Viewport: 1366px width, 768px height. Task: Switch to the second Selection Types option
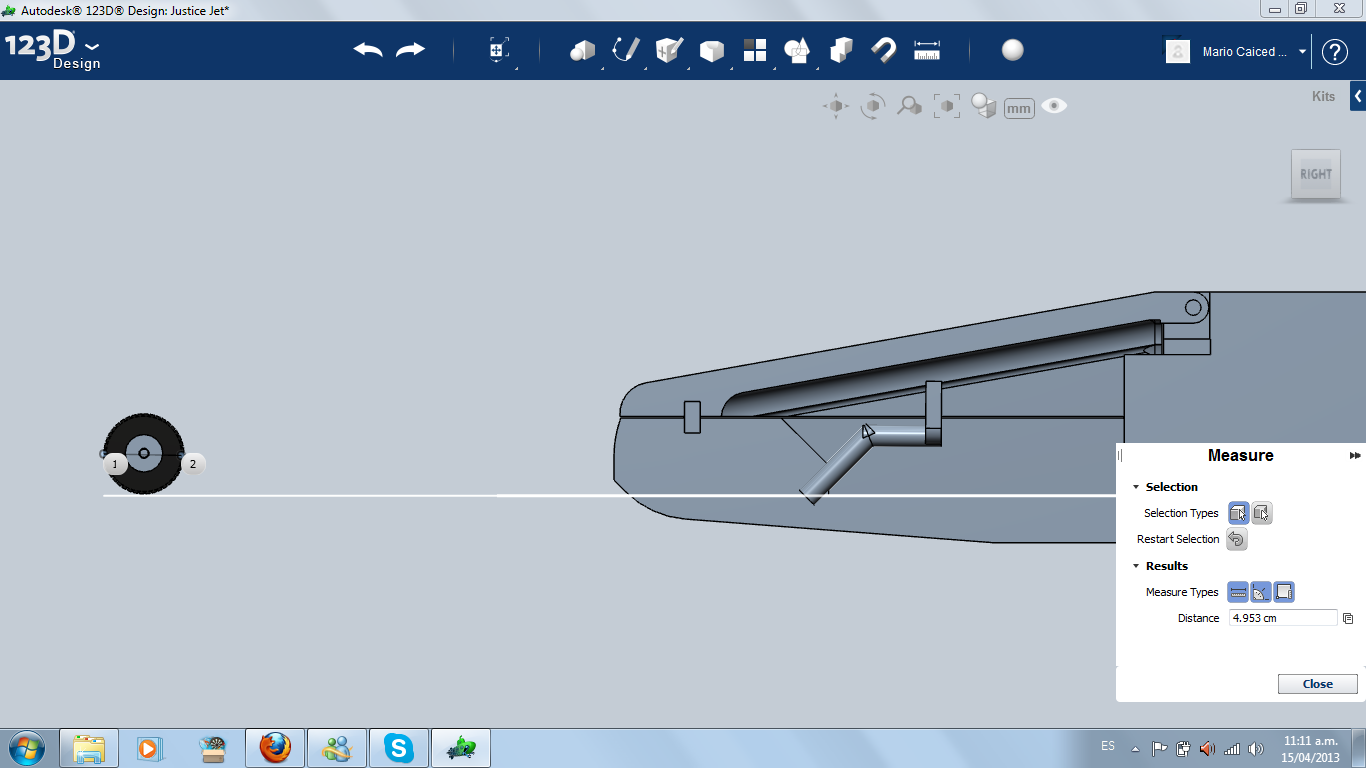tap(1262, 513)
